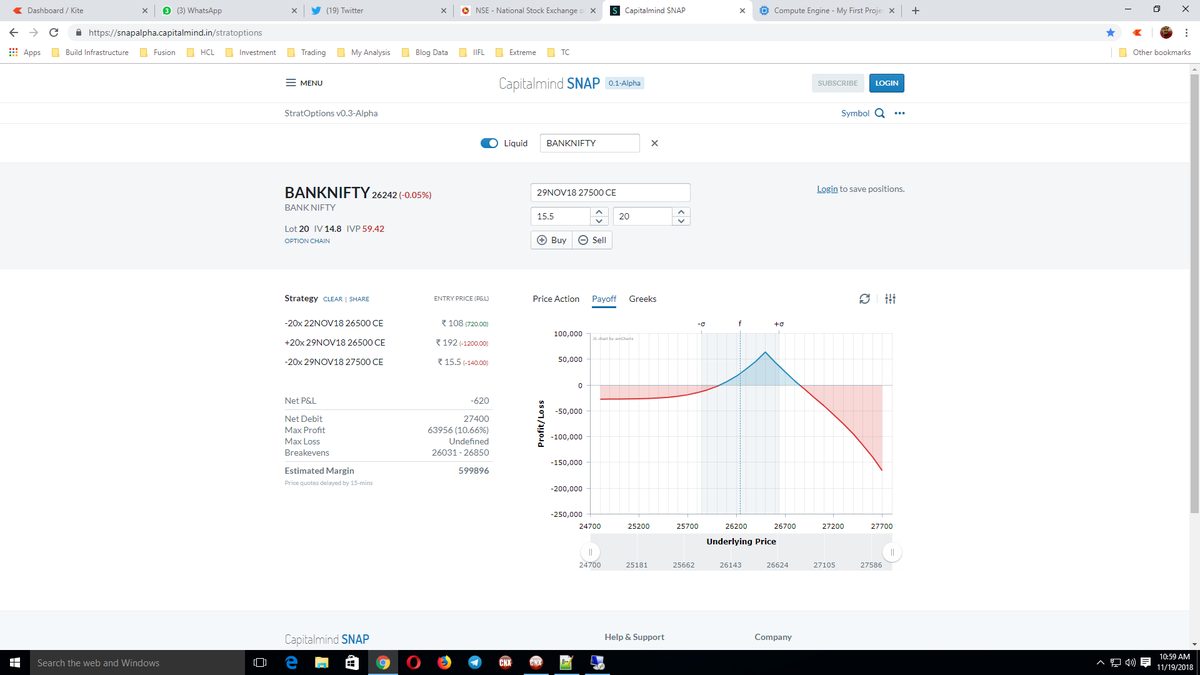Click the right range handle of the chart
The width and height of the screenshot is (1200, 675).
891,552
